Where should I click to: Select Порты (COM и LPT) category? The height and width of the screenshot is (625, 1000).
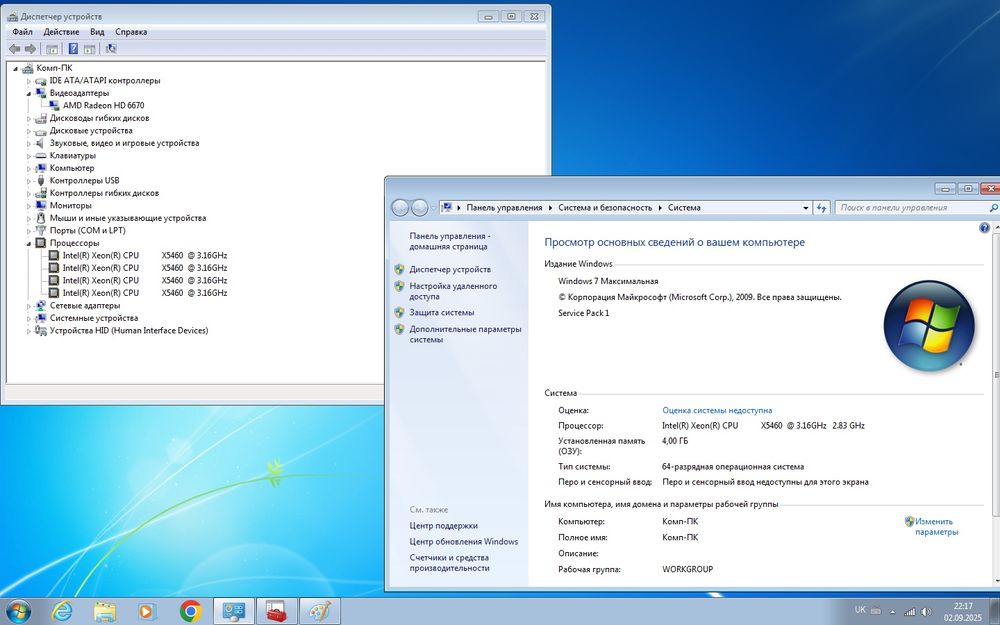click(x=87, y=230)
